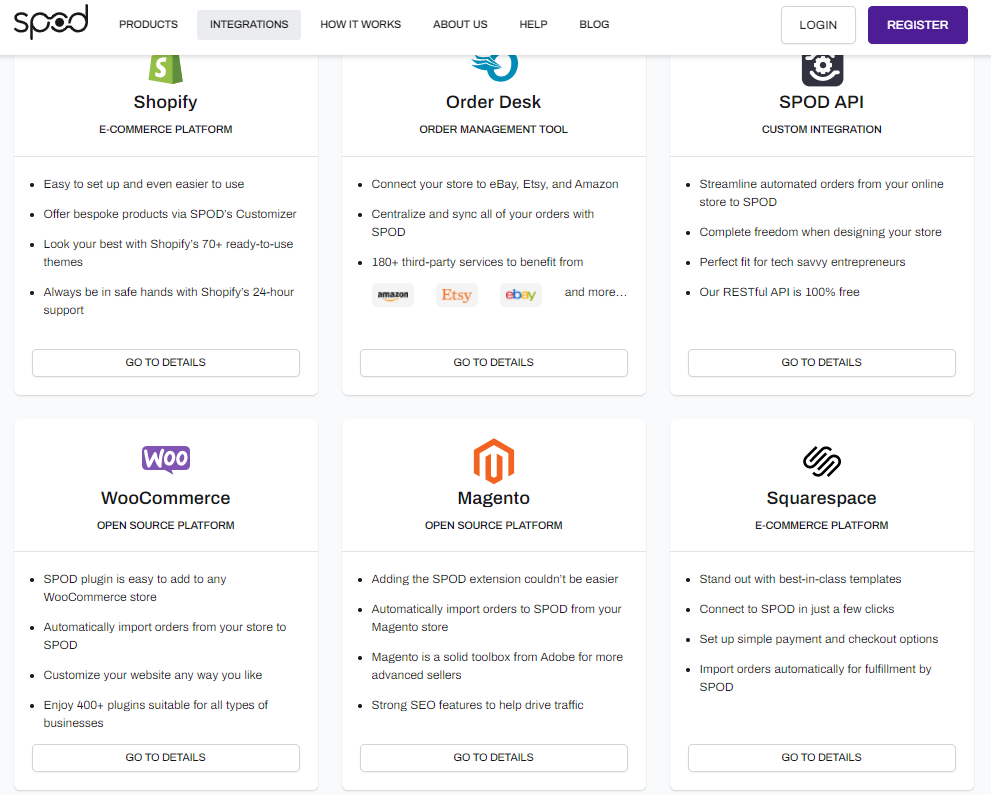Click 'ORDER MANAGEMENT TOOL' subtitle
Image resolution: width=991 pixels, height=795 pixels.
pyautogui.click(x=494, y=130)
